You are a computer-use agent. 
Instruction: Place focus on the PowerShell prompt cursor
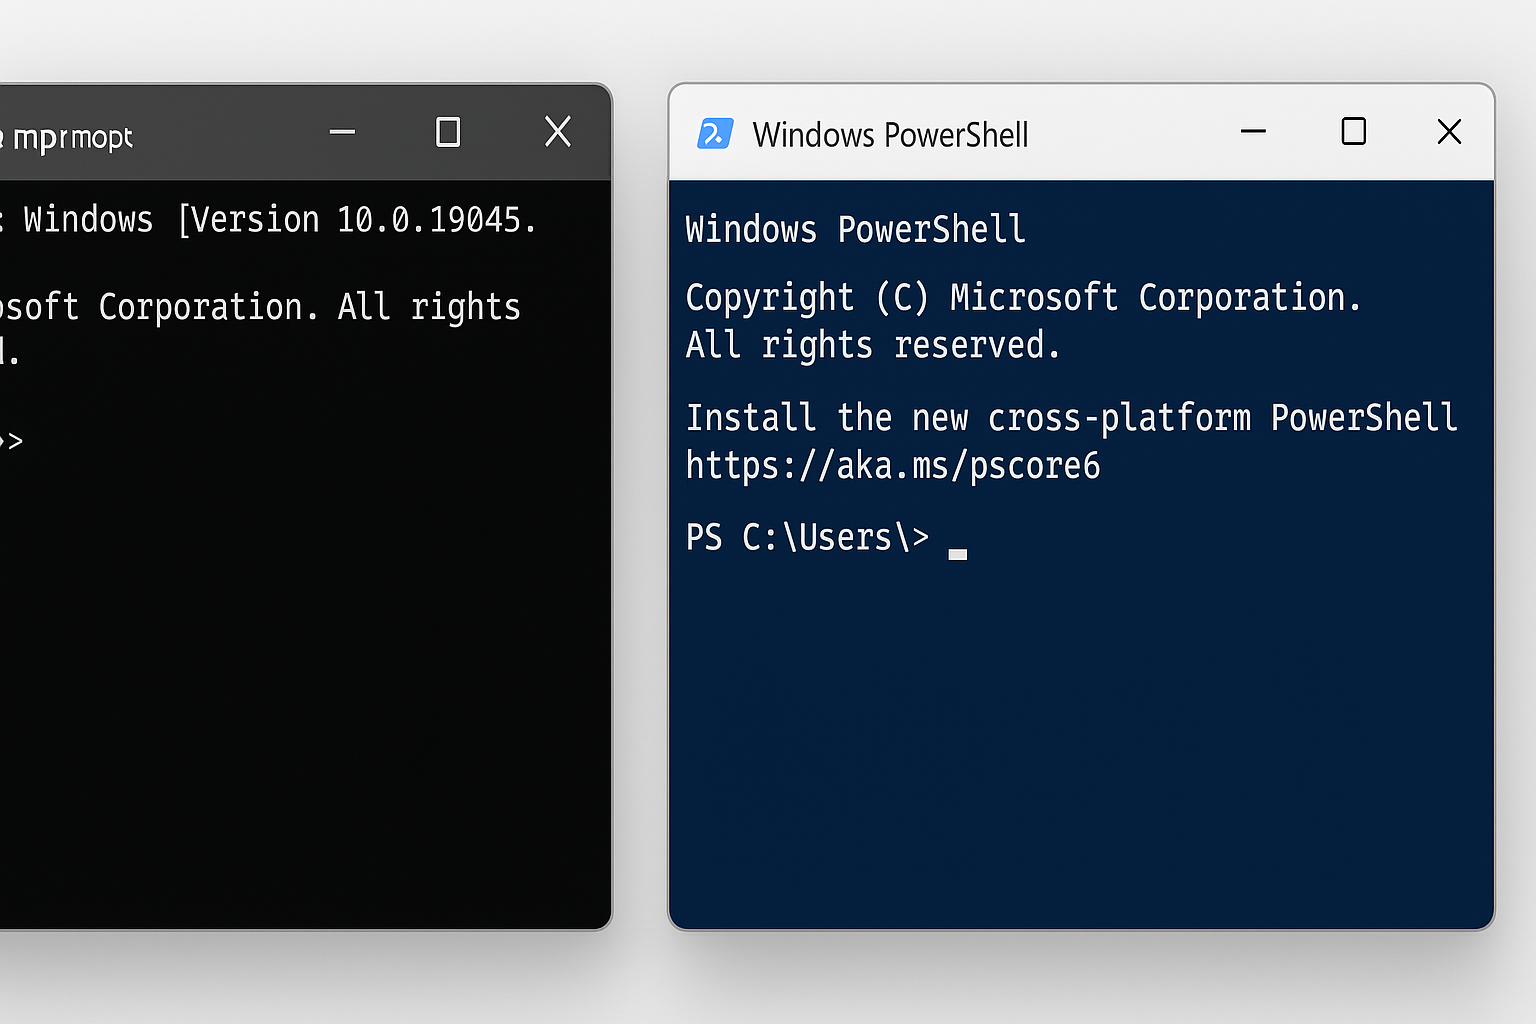click(958, 554)
